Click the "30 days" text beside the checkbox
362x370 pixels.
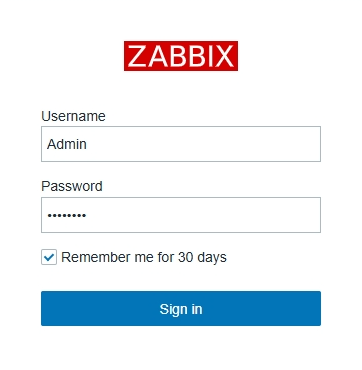tap(202, 257)
